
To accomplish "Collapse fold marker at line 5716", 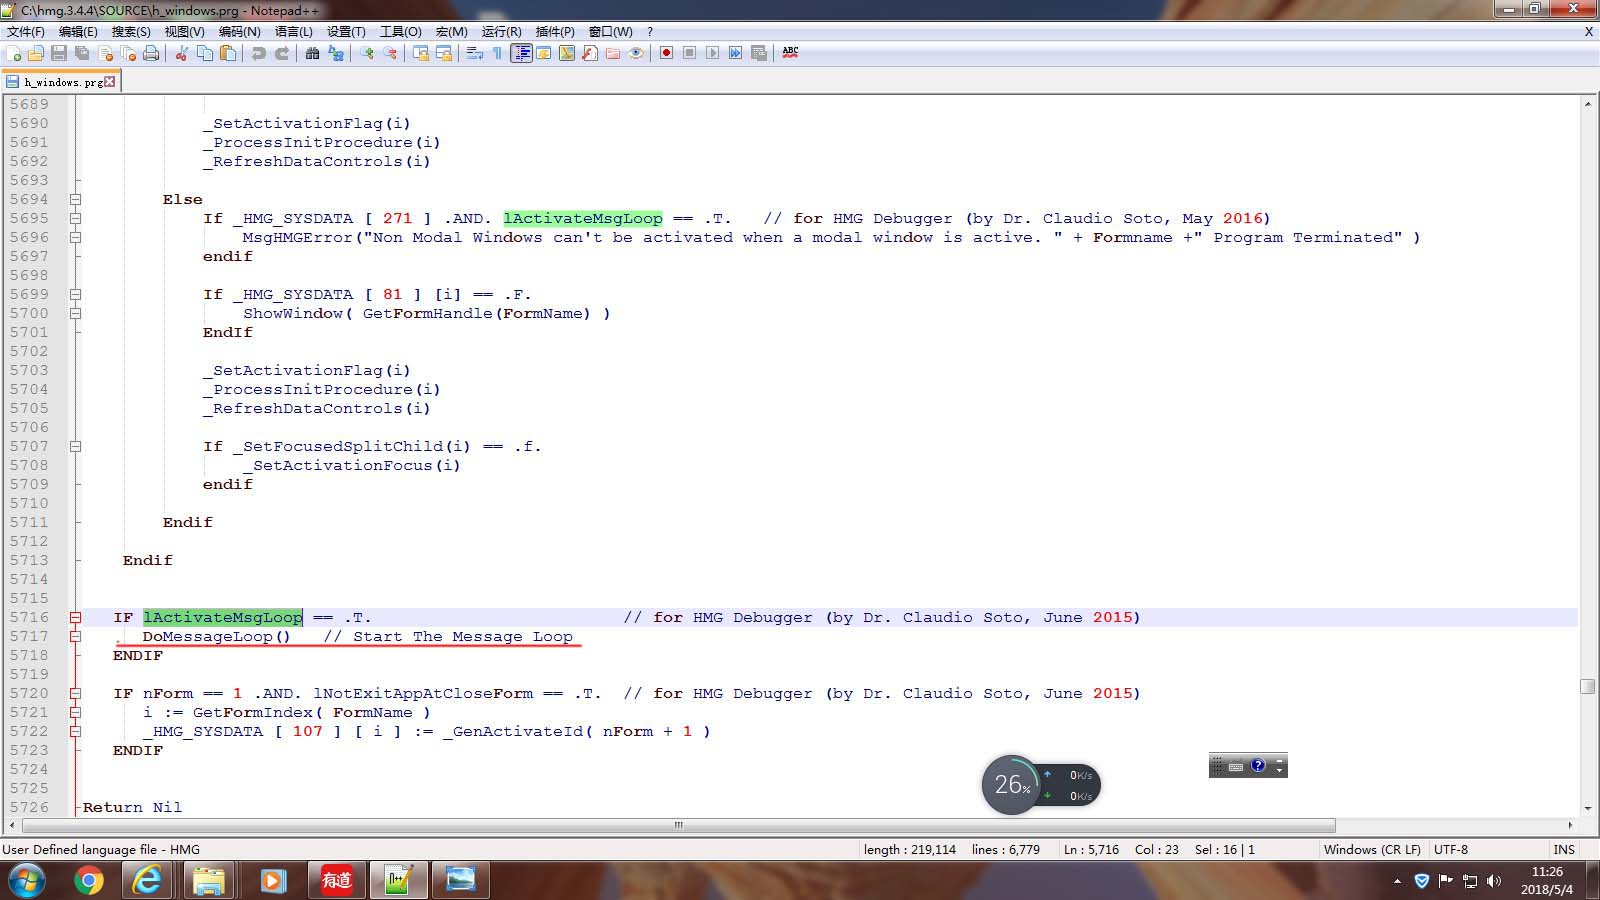I will pyautogui.click(x=75, y=617).
